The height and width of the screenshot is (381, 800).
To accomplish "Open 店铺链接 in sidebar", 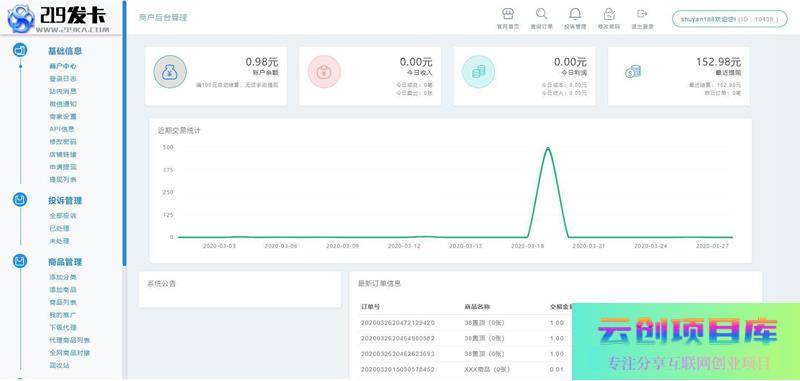I will click(x=63, y=154).
